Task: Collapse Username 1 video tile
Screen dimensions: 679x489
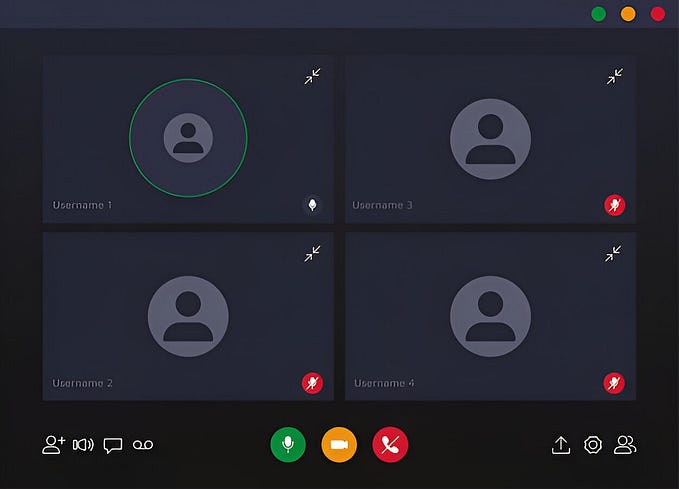Action: [x=312, y=76]
